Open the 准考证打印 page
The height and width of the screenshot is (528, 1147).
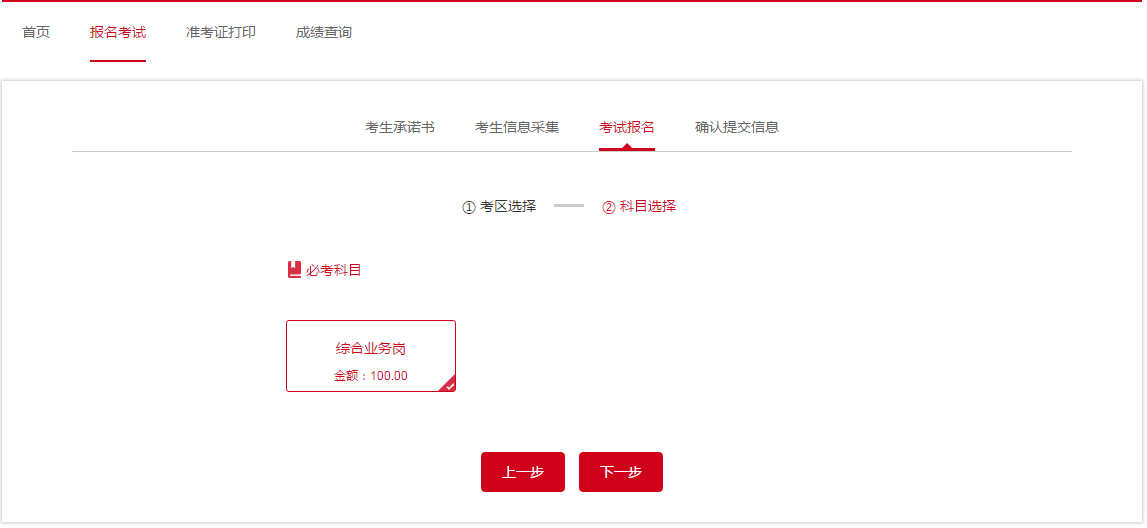pos(221,33)
